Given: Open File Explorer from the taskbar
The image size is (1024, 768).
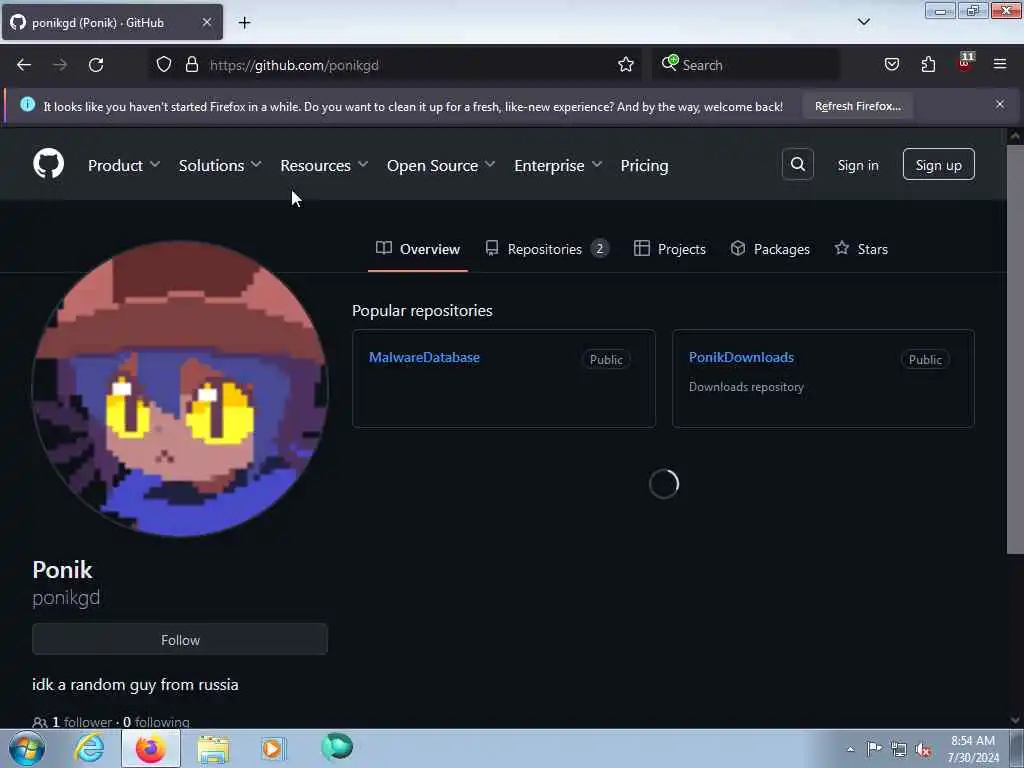Looking at the screenshot, I should coord(213,748).
